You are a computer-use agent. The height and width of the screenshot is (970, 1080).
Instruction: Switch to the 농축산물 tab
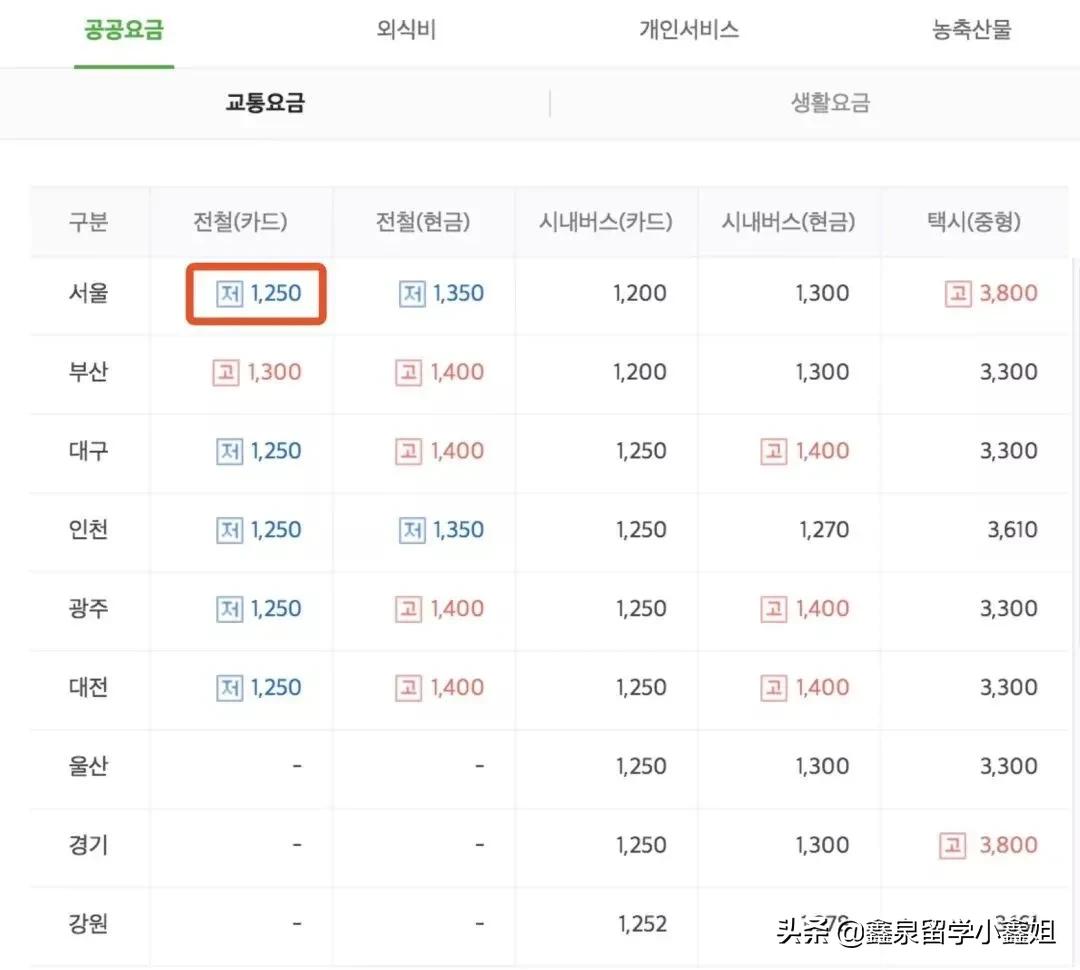point(969,30)
